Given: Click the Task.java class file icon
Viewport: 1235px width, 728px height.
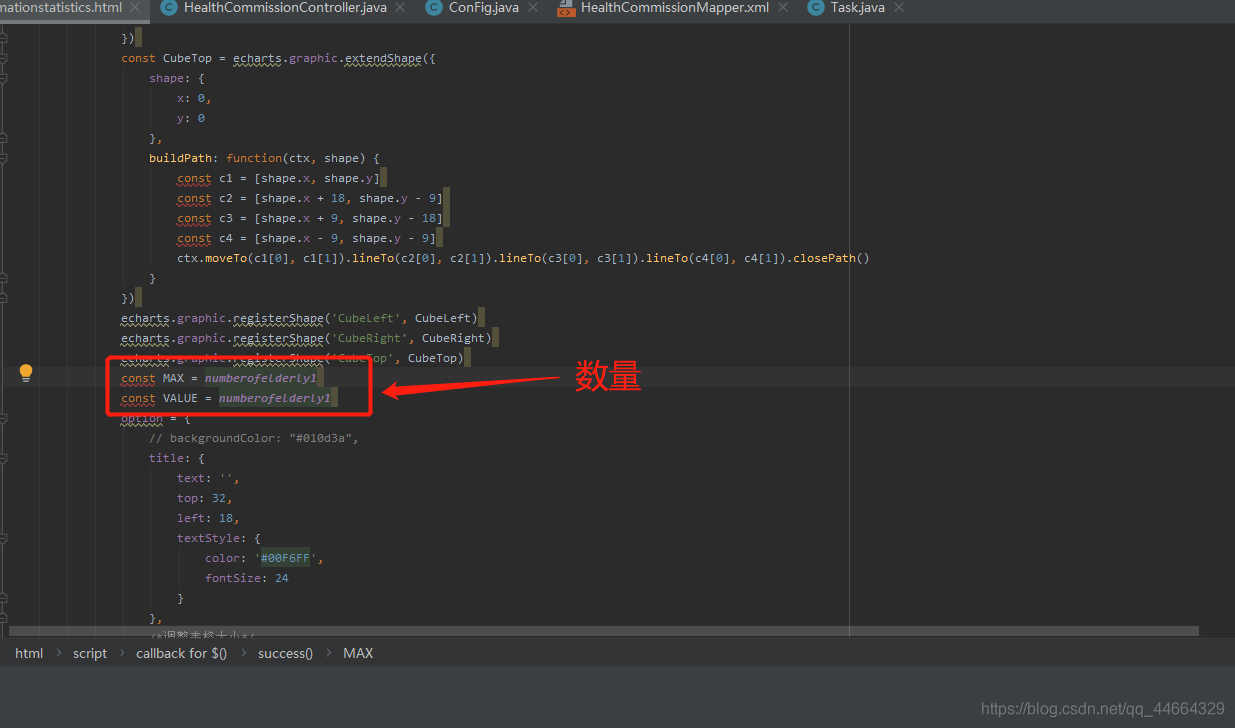Looking at the screenshot, I should [815, 8].
